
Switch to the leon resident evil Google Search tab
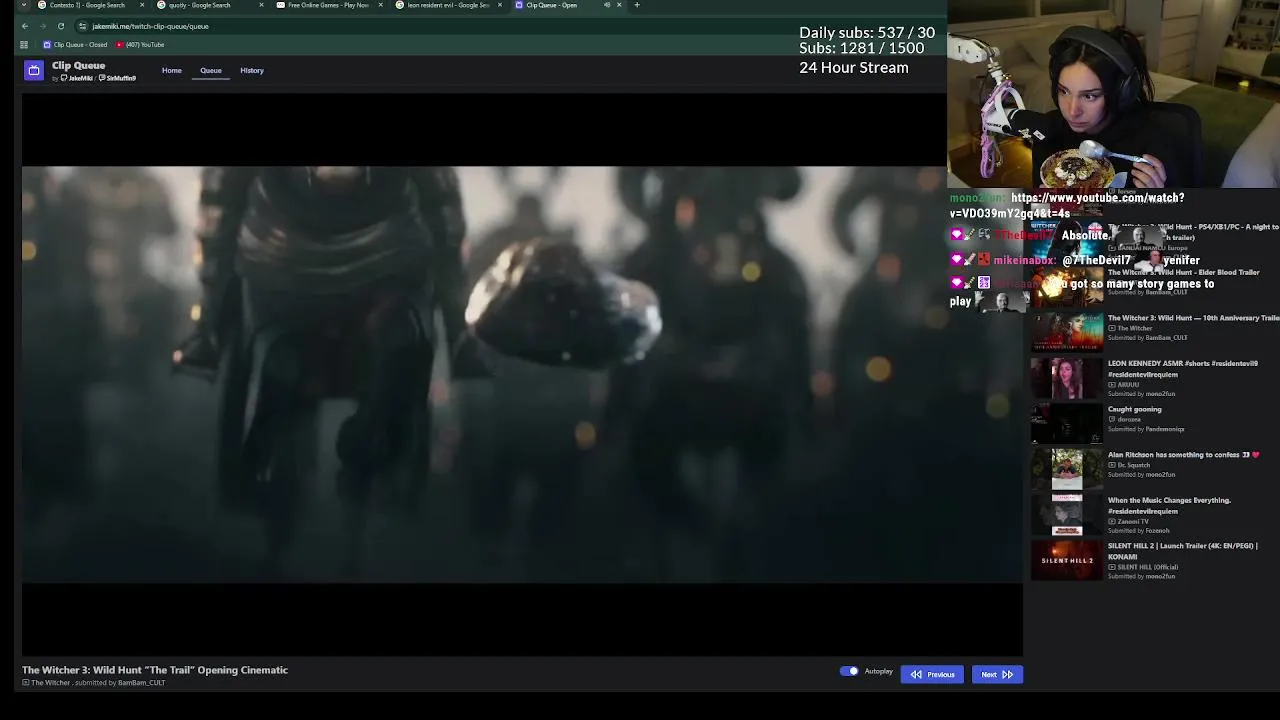[x=447, y=5]
